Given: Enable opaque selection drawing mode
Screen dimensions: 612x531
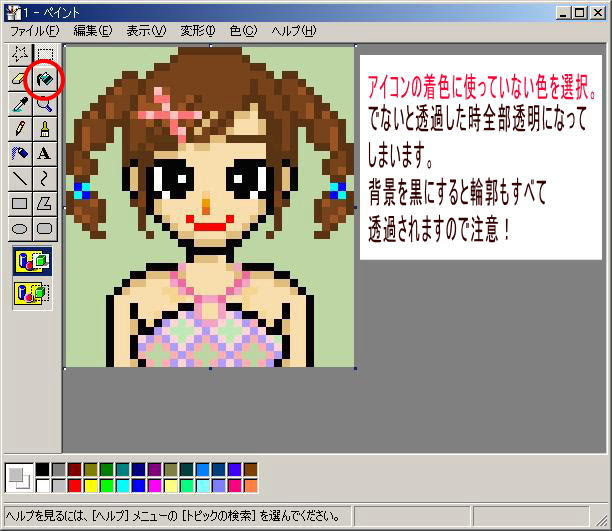Looking at the screenshot, I should [x=32, y=261].
